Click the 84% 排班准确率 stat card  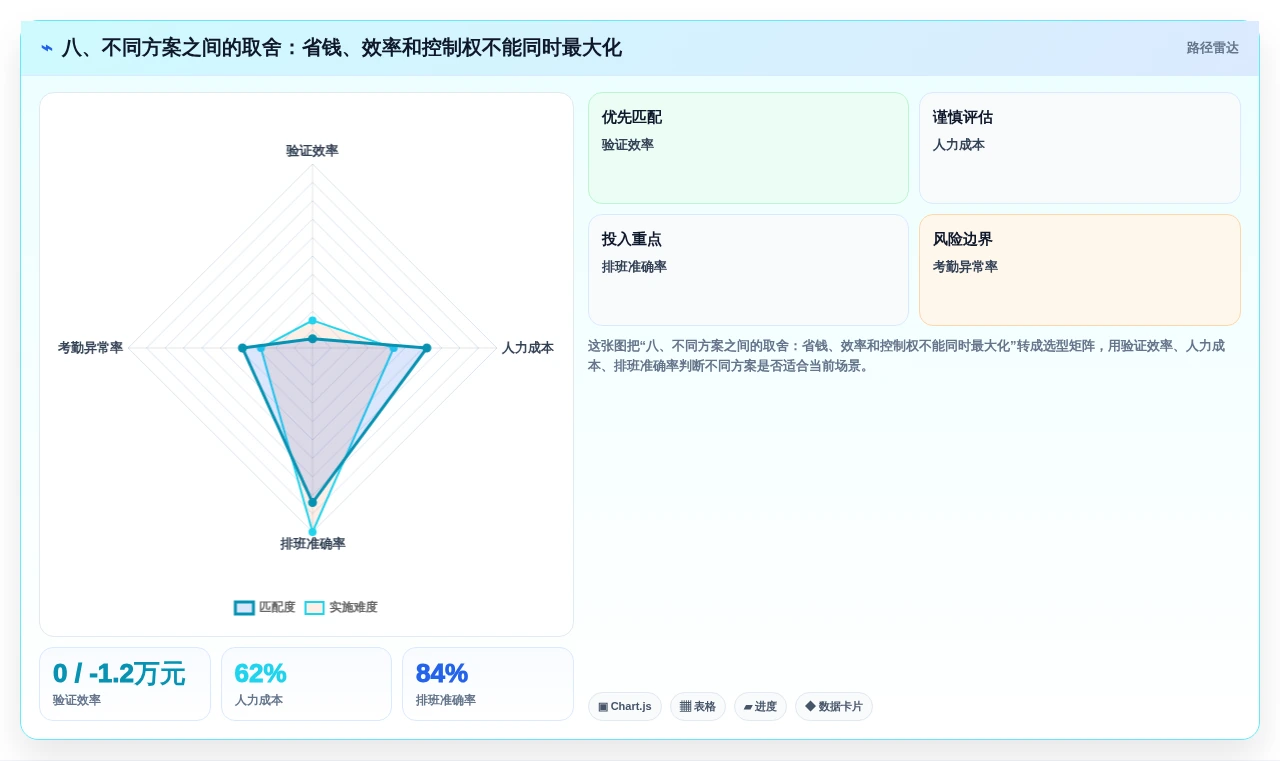click(x=488, y=684)
